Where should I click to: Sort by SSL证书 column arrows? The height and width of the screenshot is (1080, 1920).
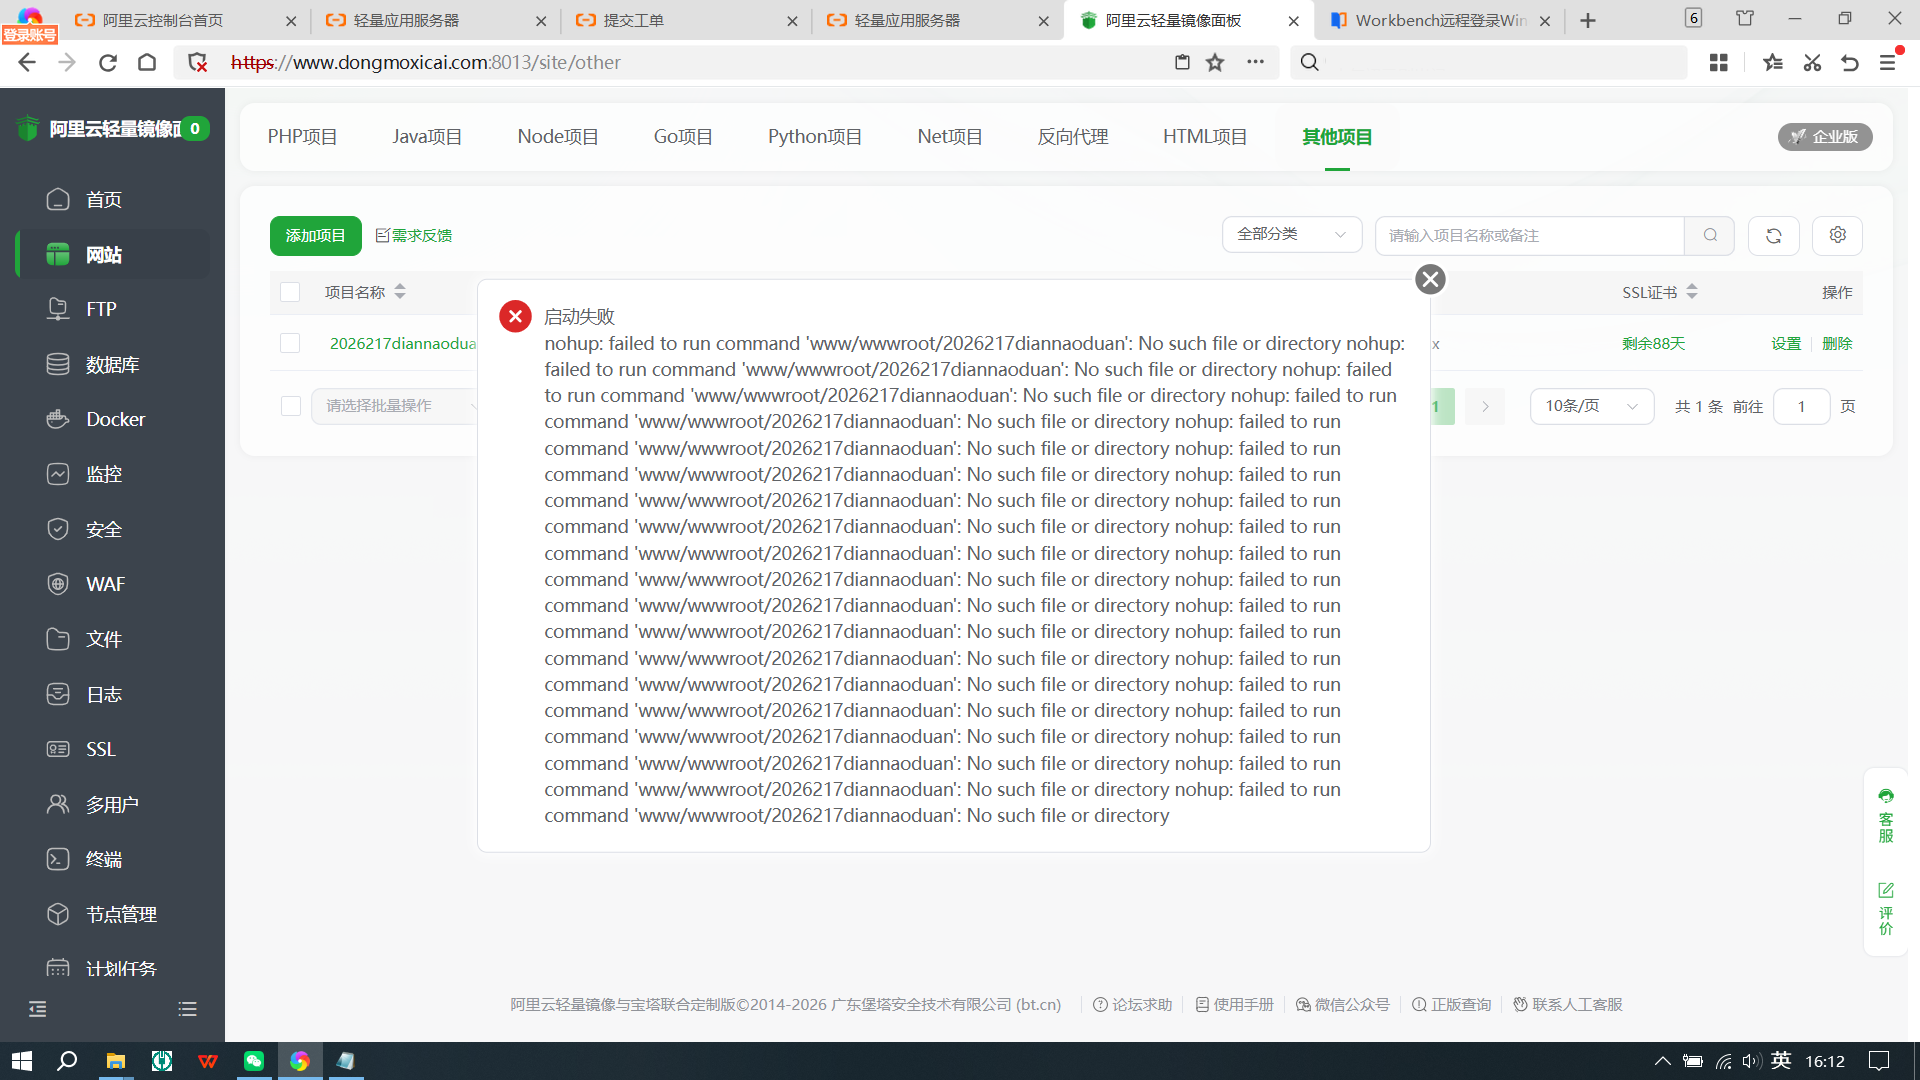point(1692,292)
